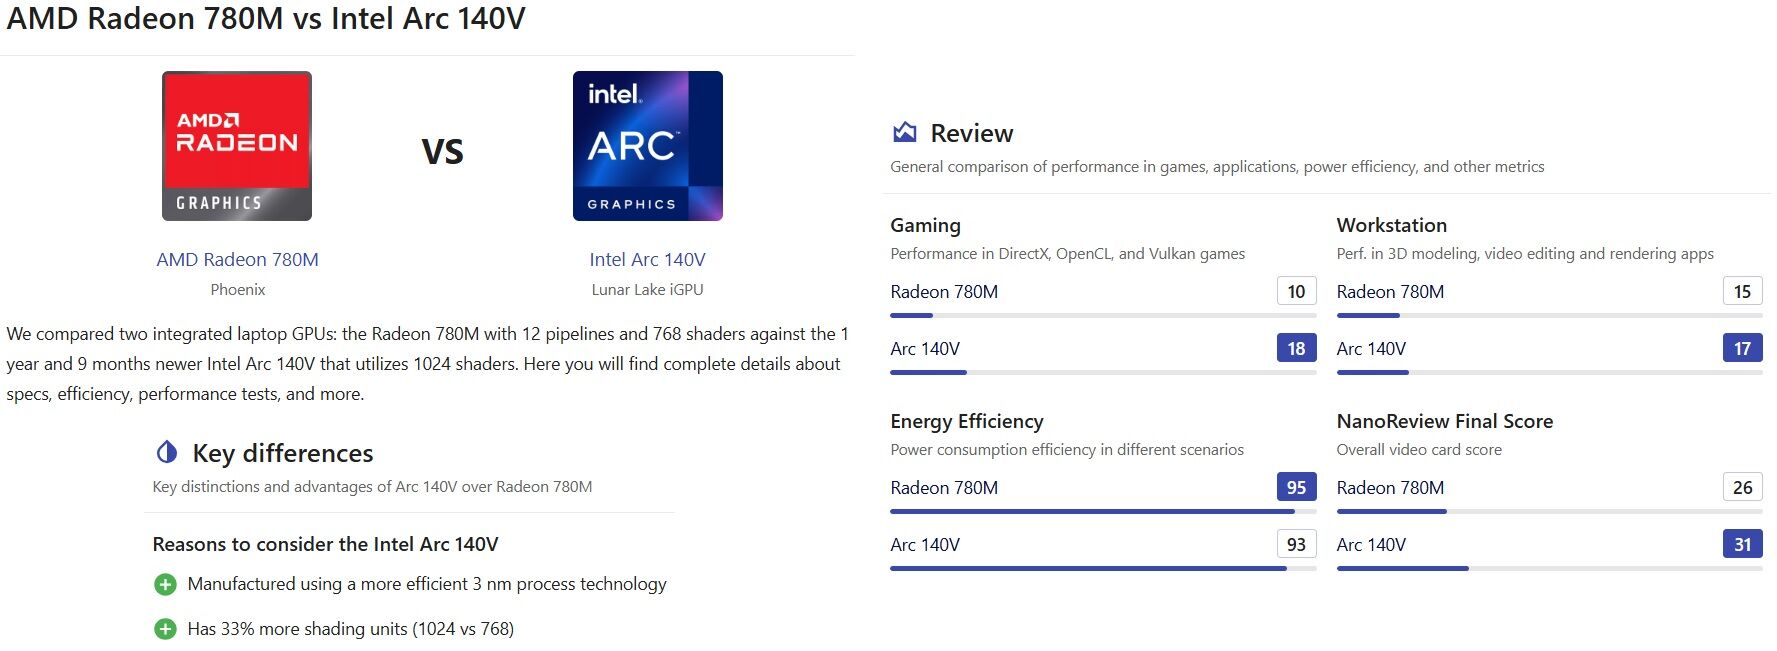Click the Review subtitle about general comparison
The width and height of the screenshot is (1777, 651).
click(x=1217, y=167)
